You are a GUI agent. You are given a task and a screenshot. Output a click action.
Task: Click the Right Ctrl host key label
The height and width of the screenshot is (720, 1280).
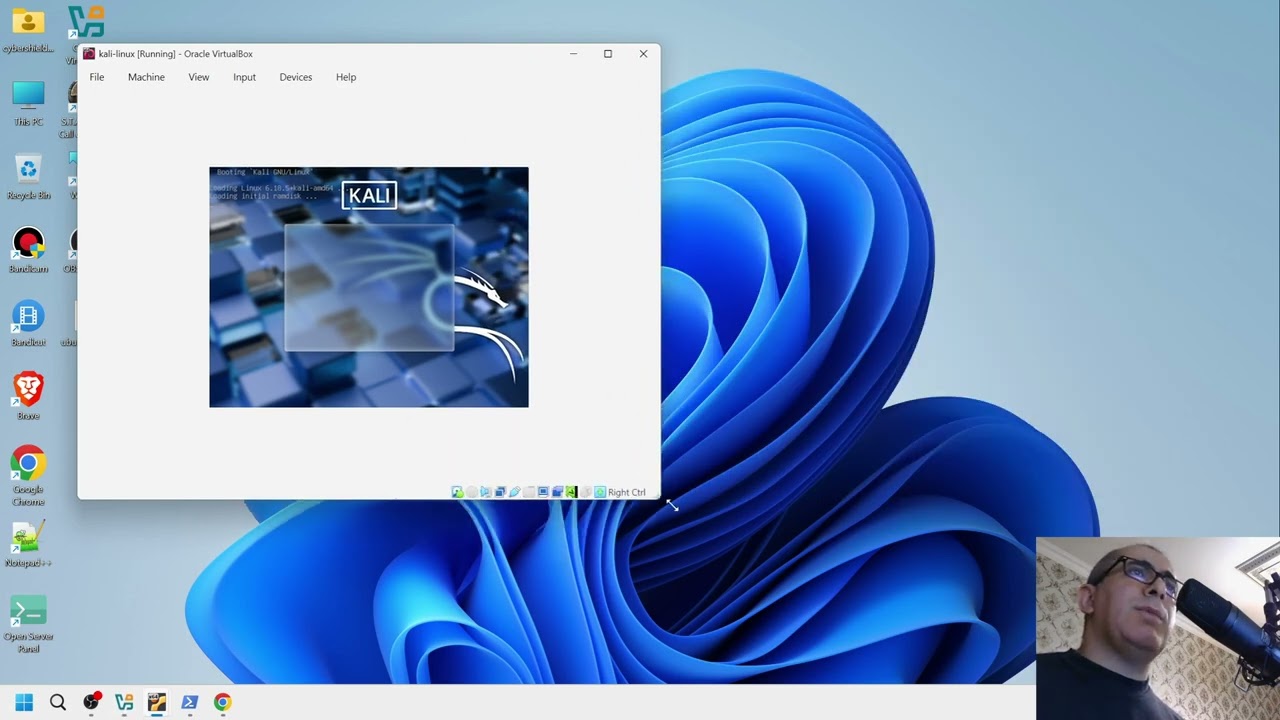pyautogui.click(x=627, y=492)
